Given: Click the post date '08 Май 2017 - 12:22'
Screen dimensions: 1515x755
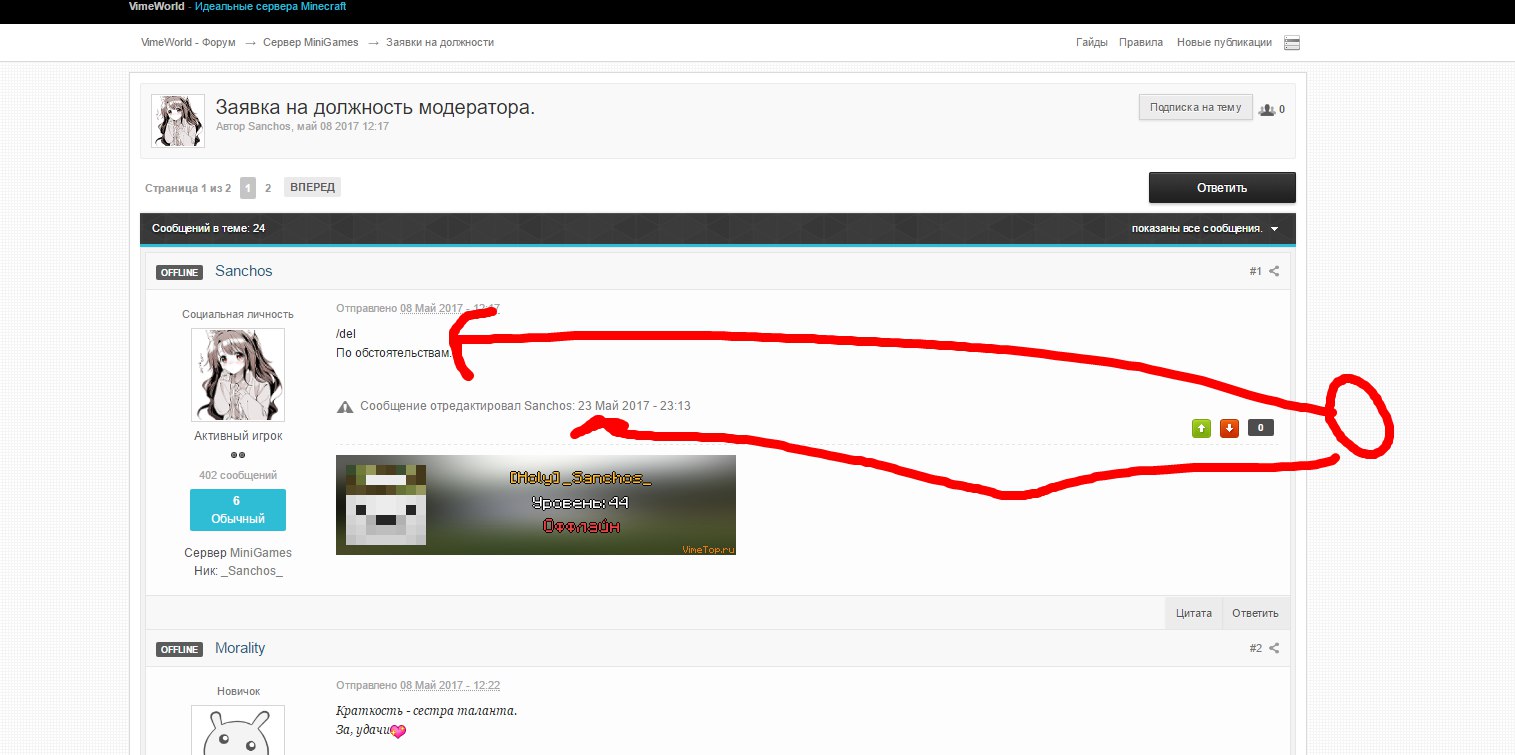Looking at the screenshot, I should point(450,685).
